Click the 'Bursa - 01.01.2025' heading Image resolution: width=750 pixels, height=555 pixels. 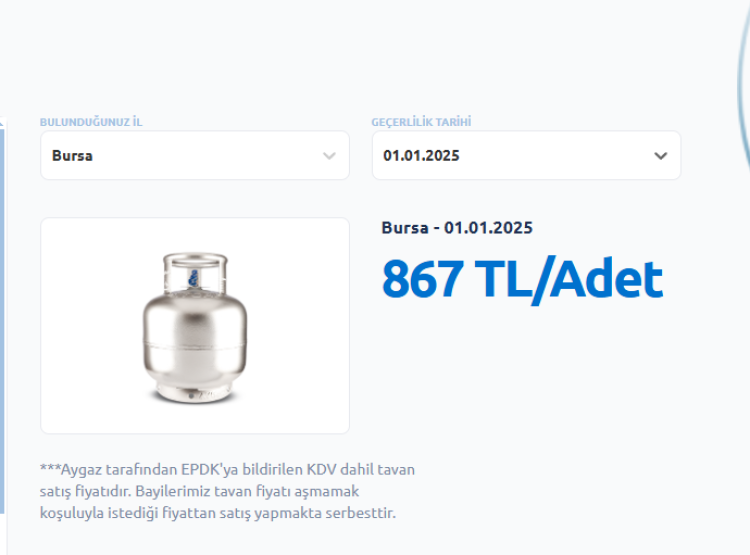(x=457, y=228)
